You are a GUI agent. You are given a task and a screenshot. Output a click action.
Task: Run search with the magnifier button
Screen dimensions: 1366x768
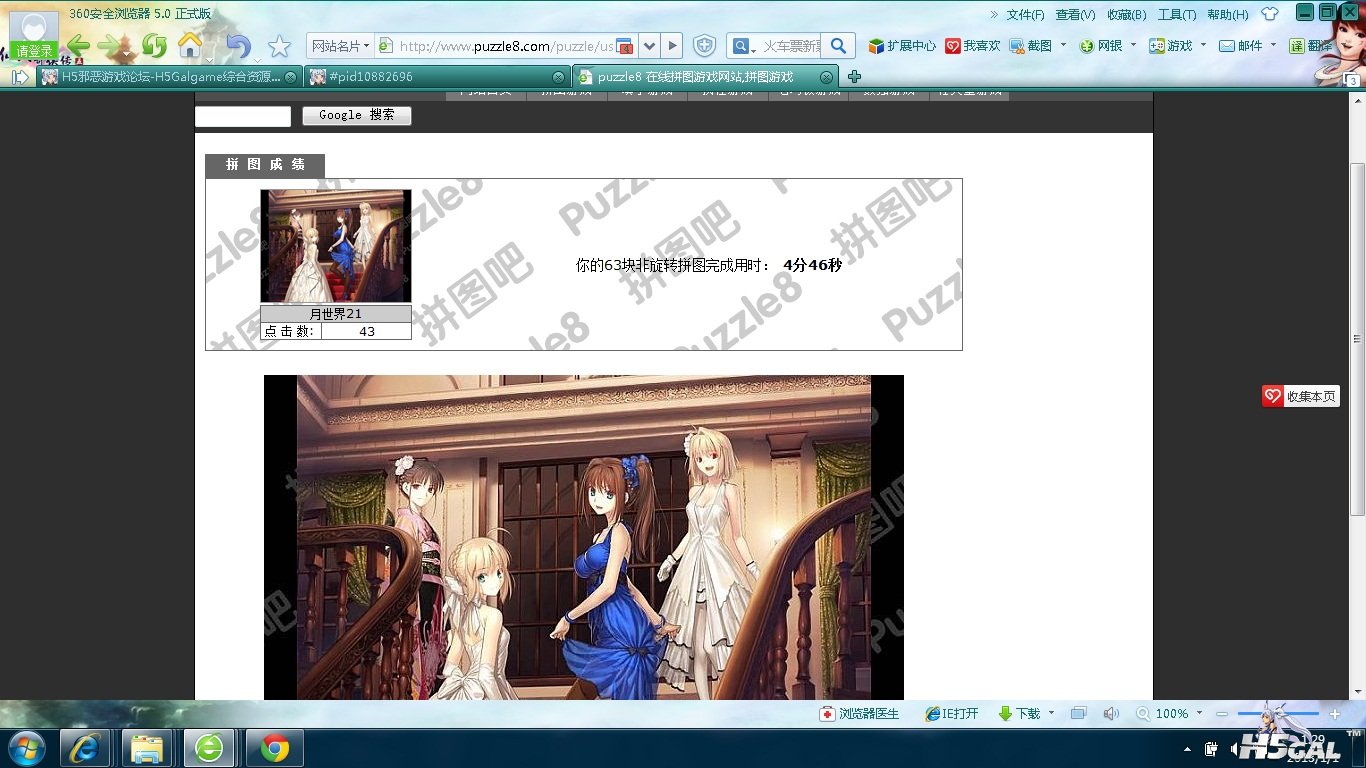pos(839,46)
